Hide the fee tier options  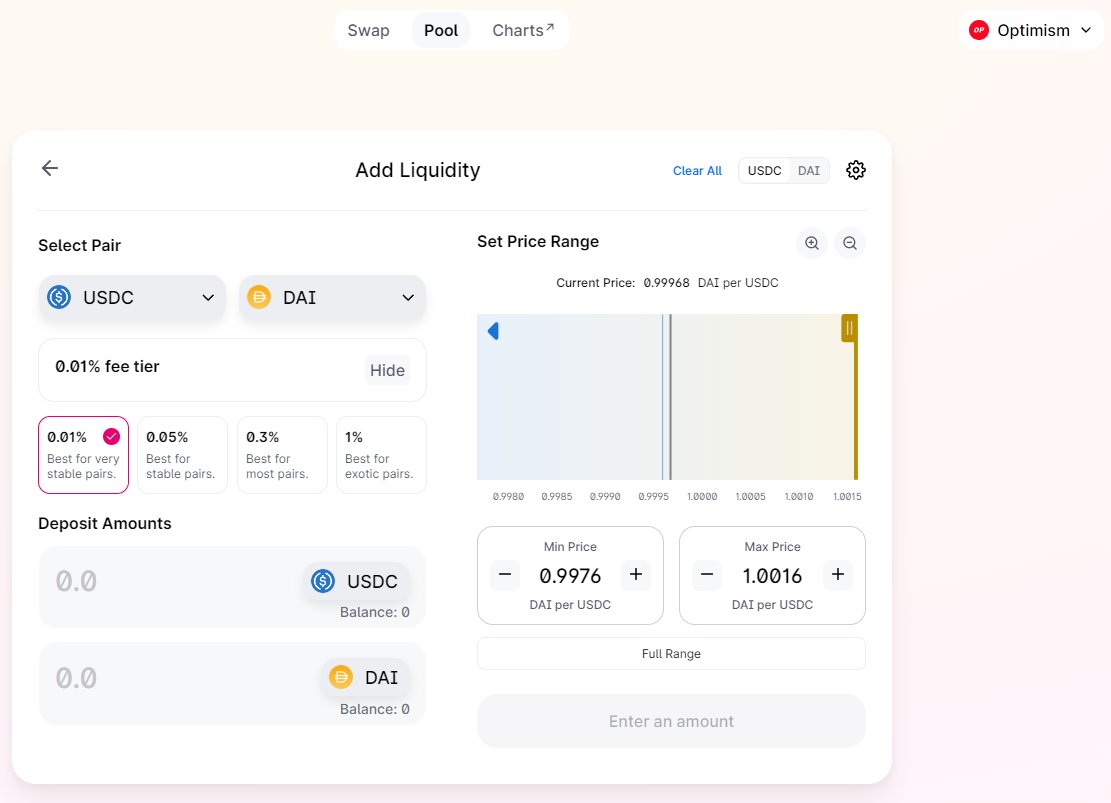click(387, 370)
